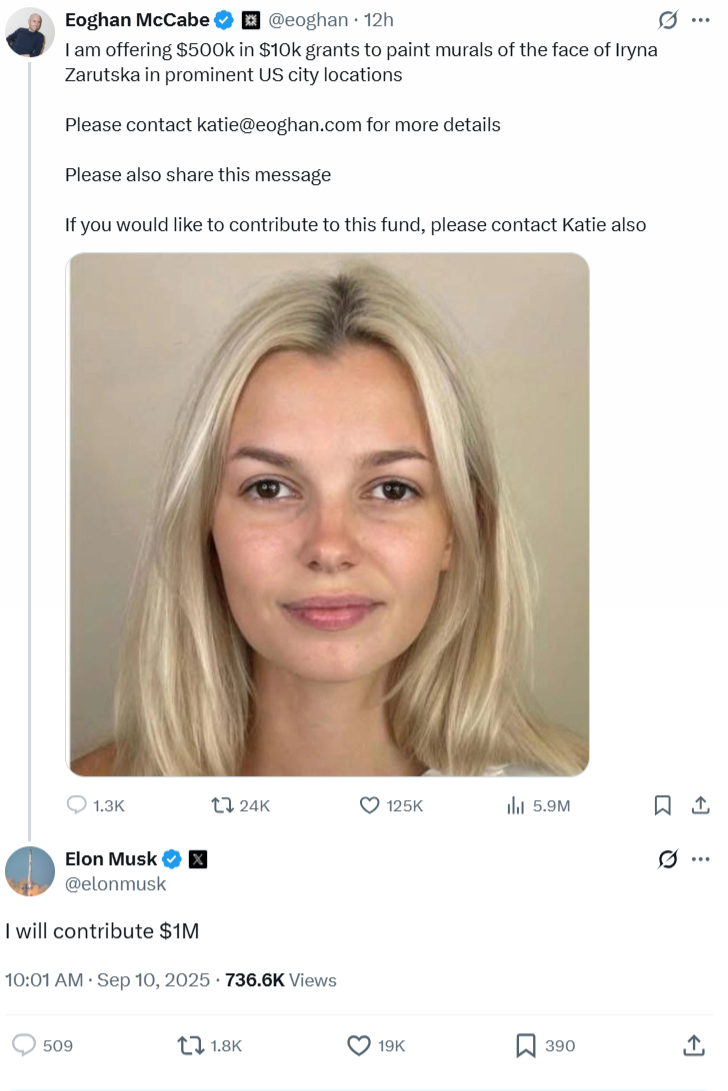Click the @elonmusk handle link
728x1091 pixels.
coord(116,884)
